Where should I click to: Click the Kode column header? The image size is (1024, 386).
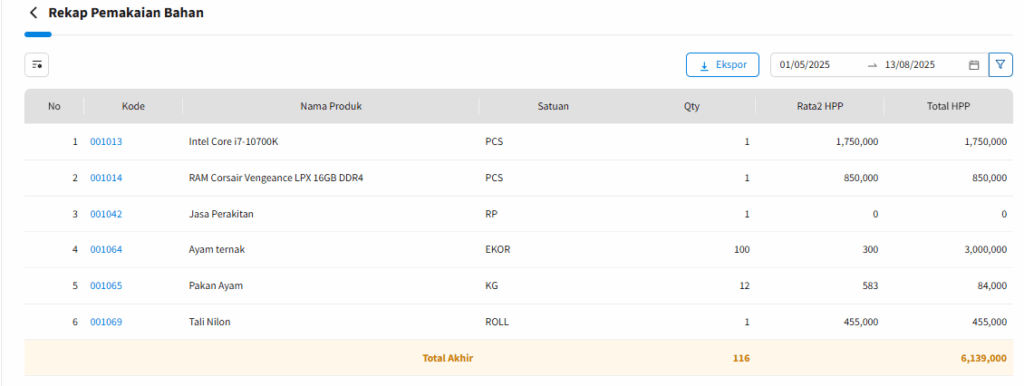coord(133,106)
